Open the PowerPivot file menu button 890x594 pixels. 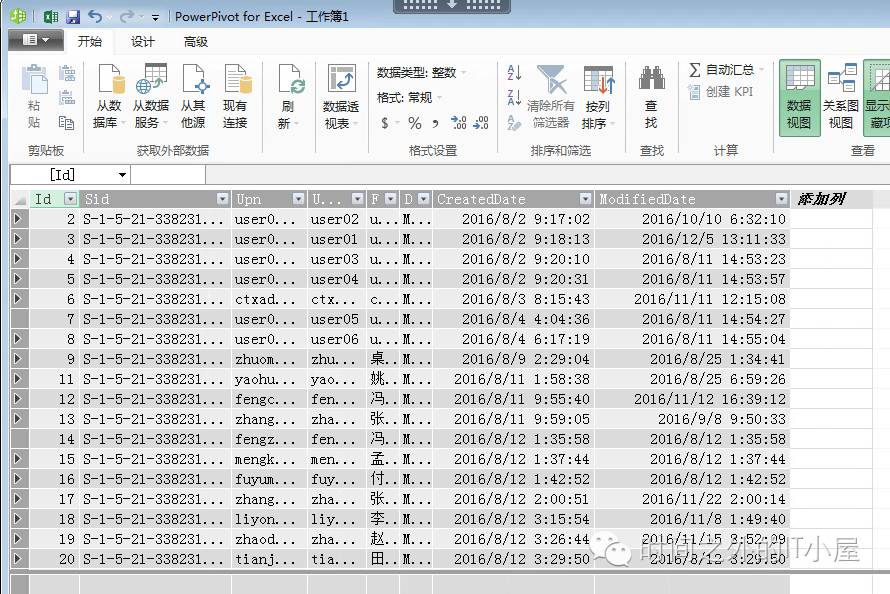[x=35, y=40]
